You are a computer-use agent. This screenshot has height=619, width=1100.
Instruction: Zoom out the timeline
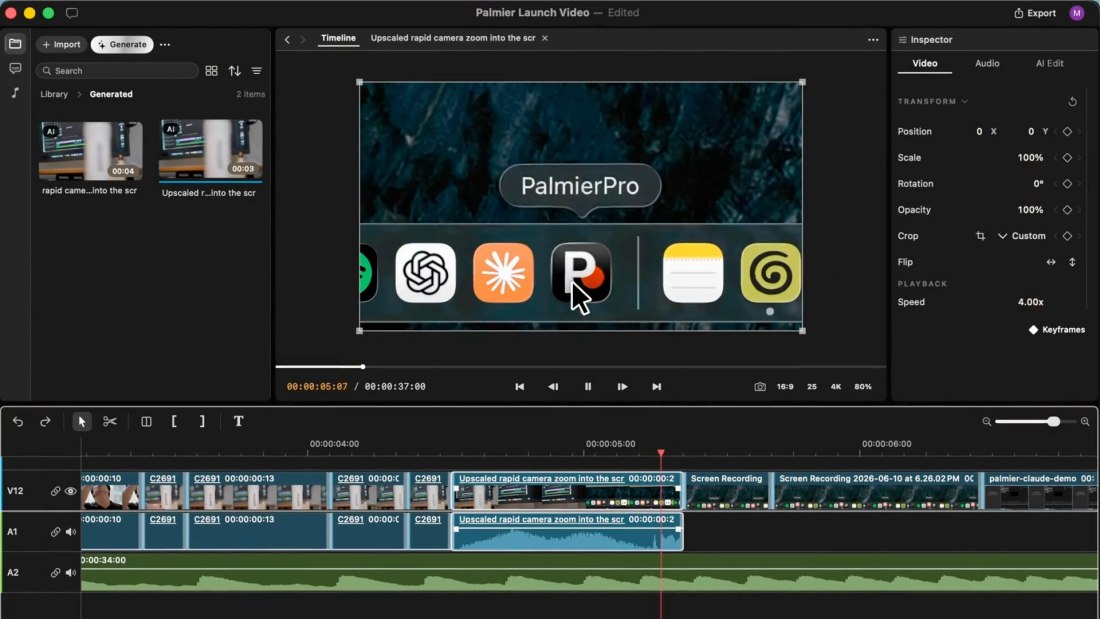coord(986,421)
